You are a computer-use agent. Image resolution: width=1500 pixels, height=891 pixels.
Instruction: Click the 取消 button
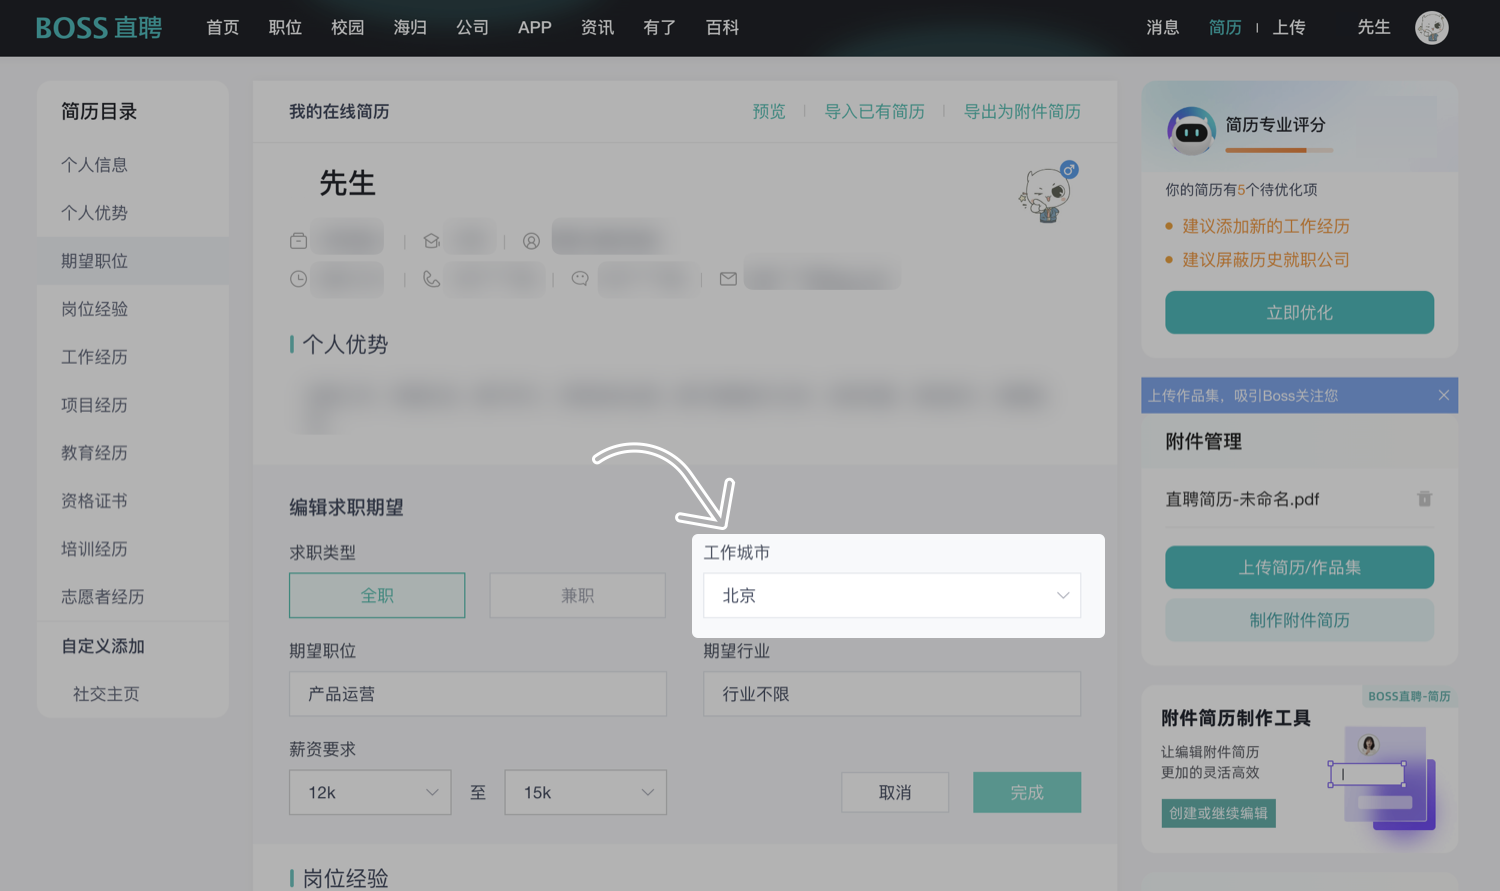click(895, 792)
